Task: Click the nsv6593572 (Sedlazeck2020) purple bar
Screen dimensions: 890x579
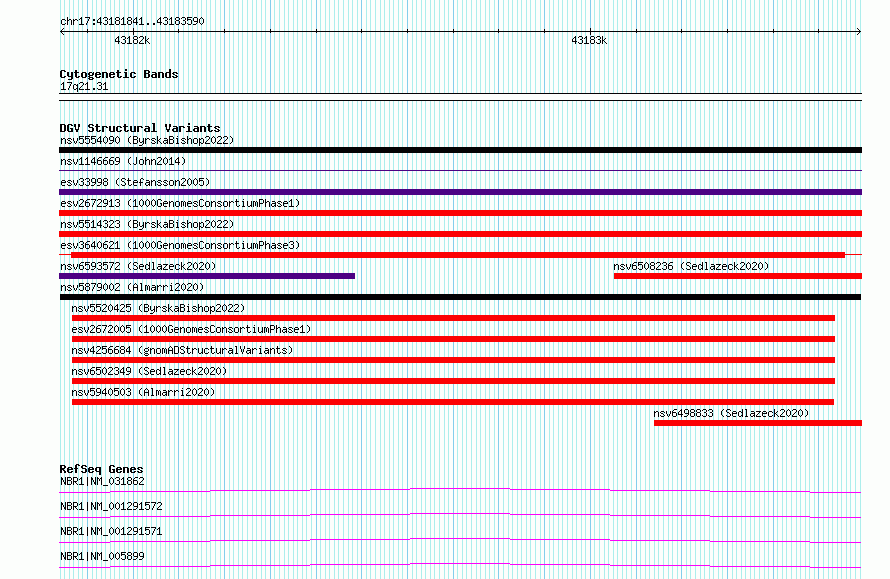Action: tap(207, 276)
